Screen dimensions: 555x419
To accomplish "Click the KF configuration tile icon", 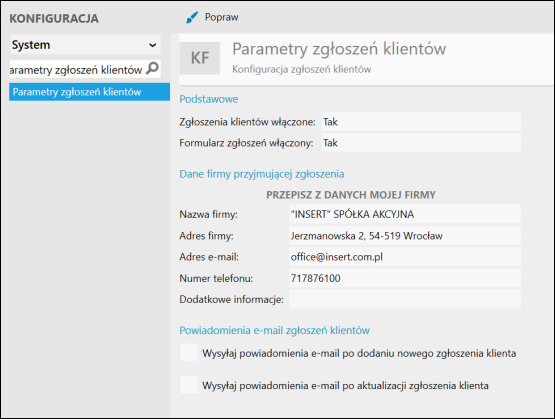I will [200, 58].
